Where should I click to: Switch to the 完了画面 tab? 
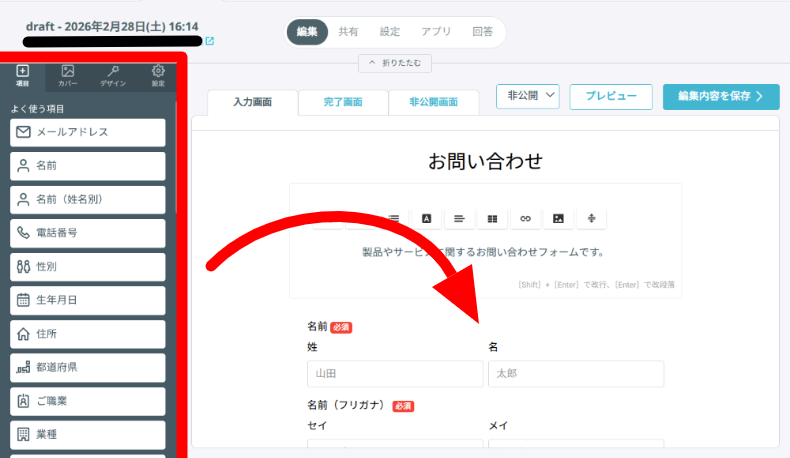343,102
